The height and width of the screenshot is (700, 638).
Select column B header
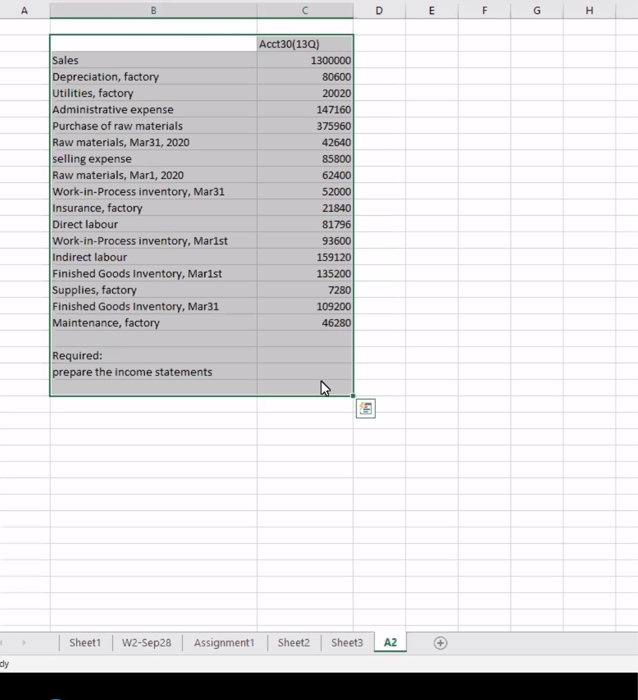(x=154, y=10)
